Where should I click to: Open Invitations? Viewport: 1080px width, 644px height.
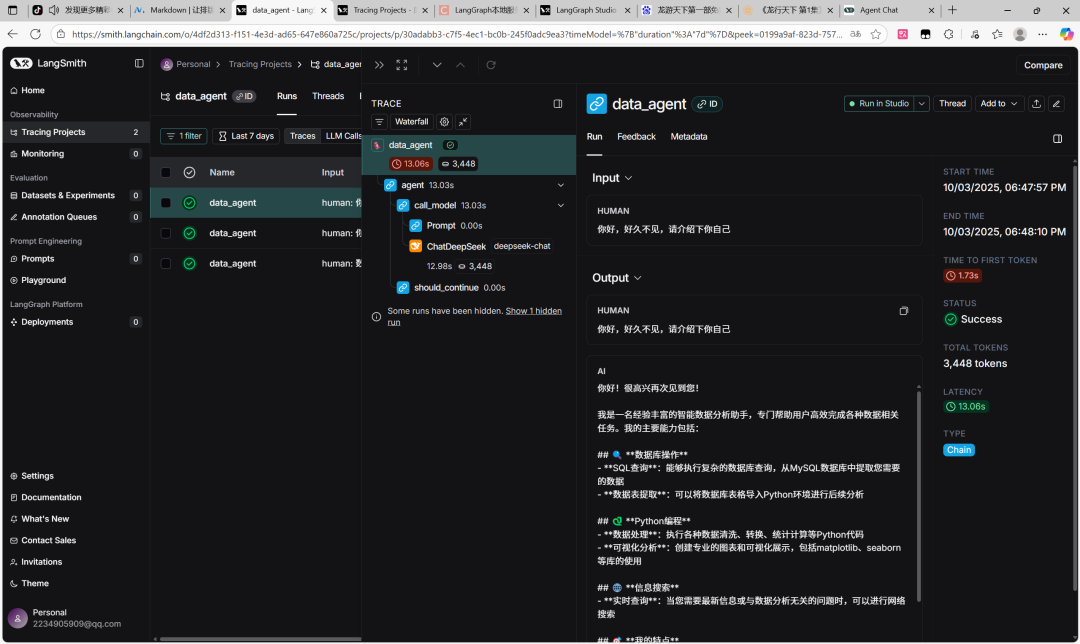coord(41,562)
